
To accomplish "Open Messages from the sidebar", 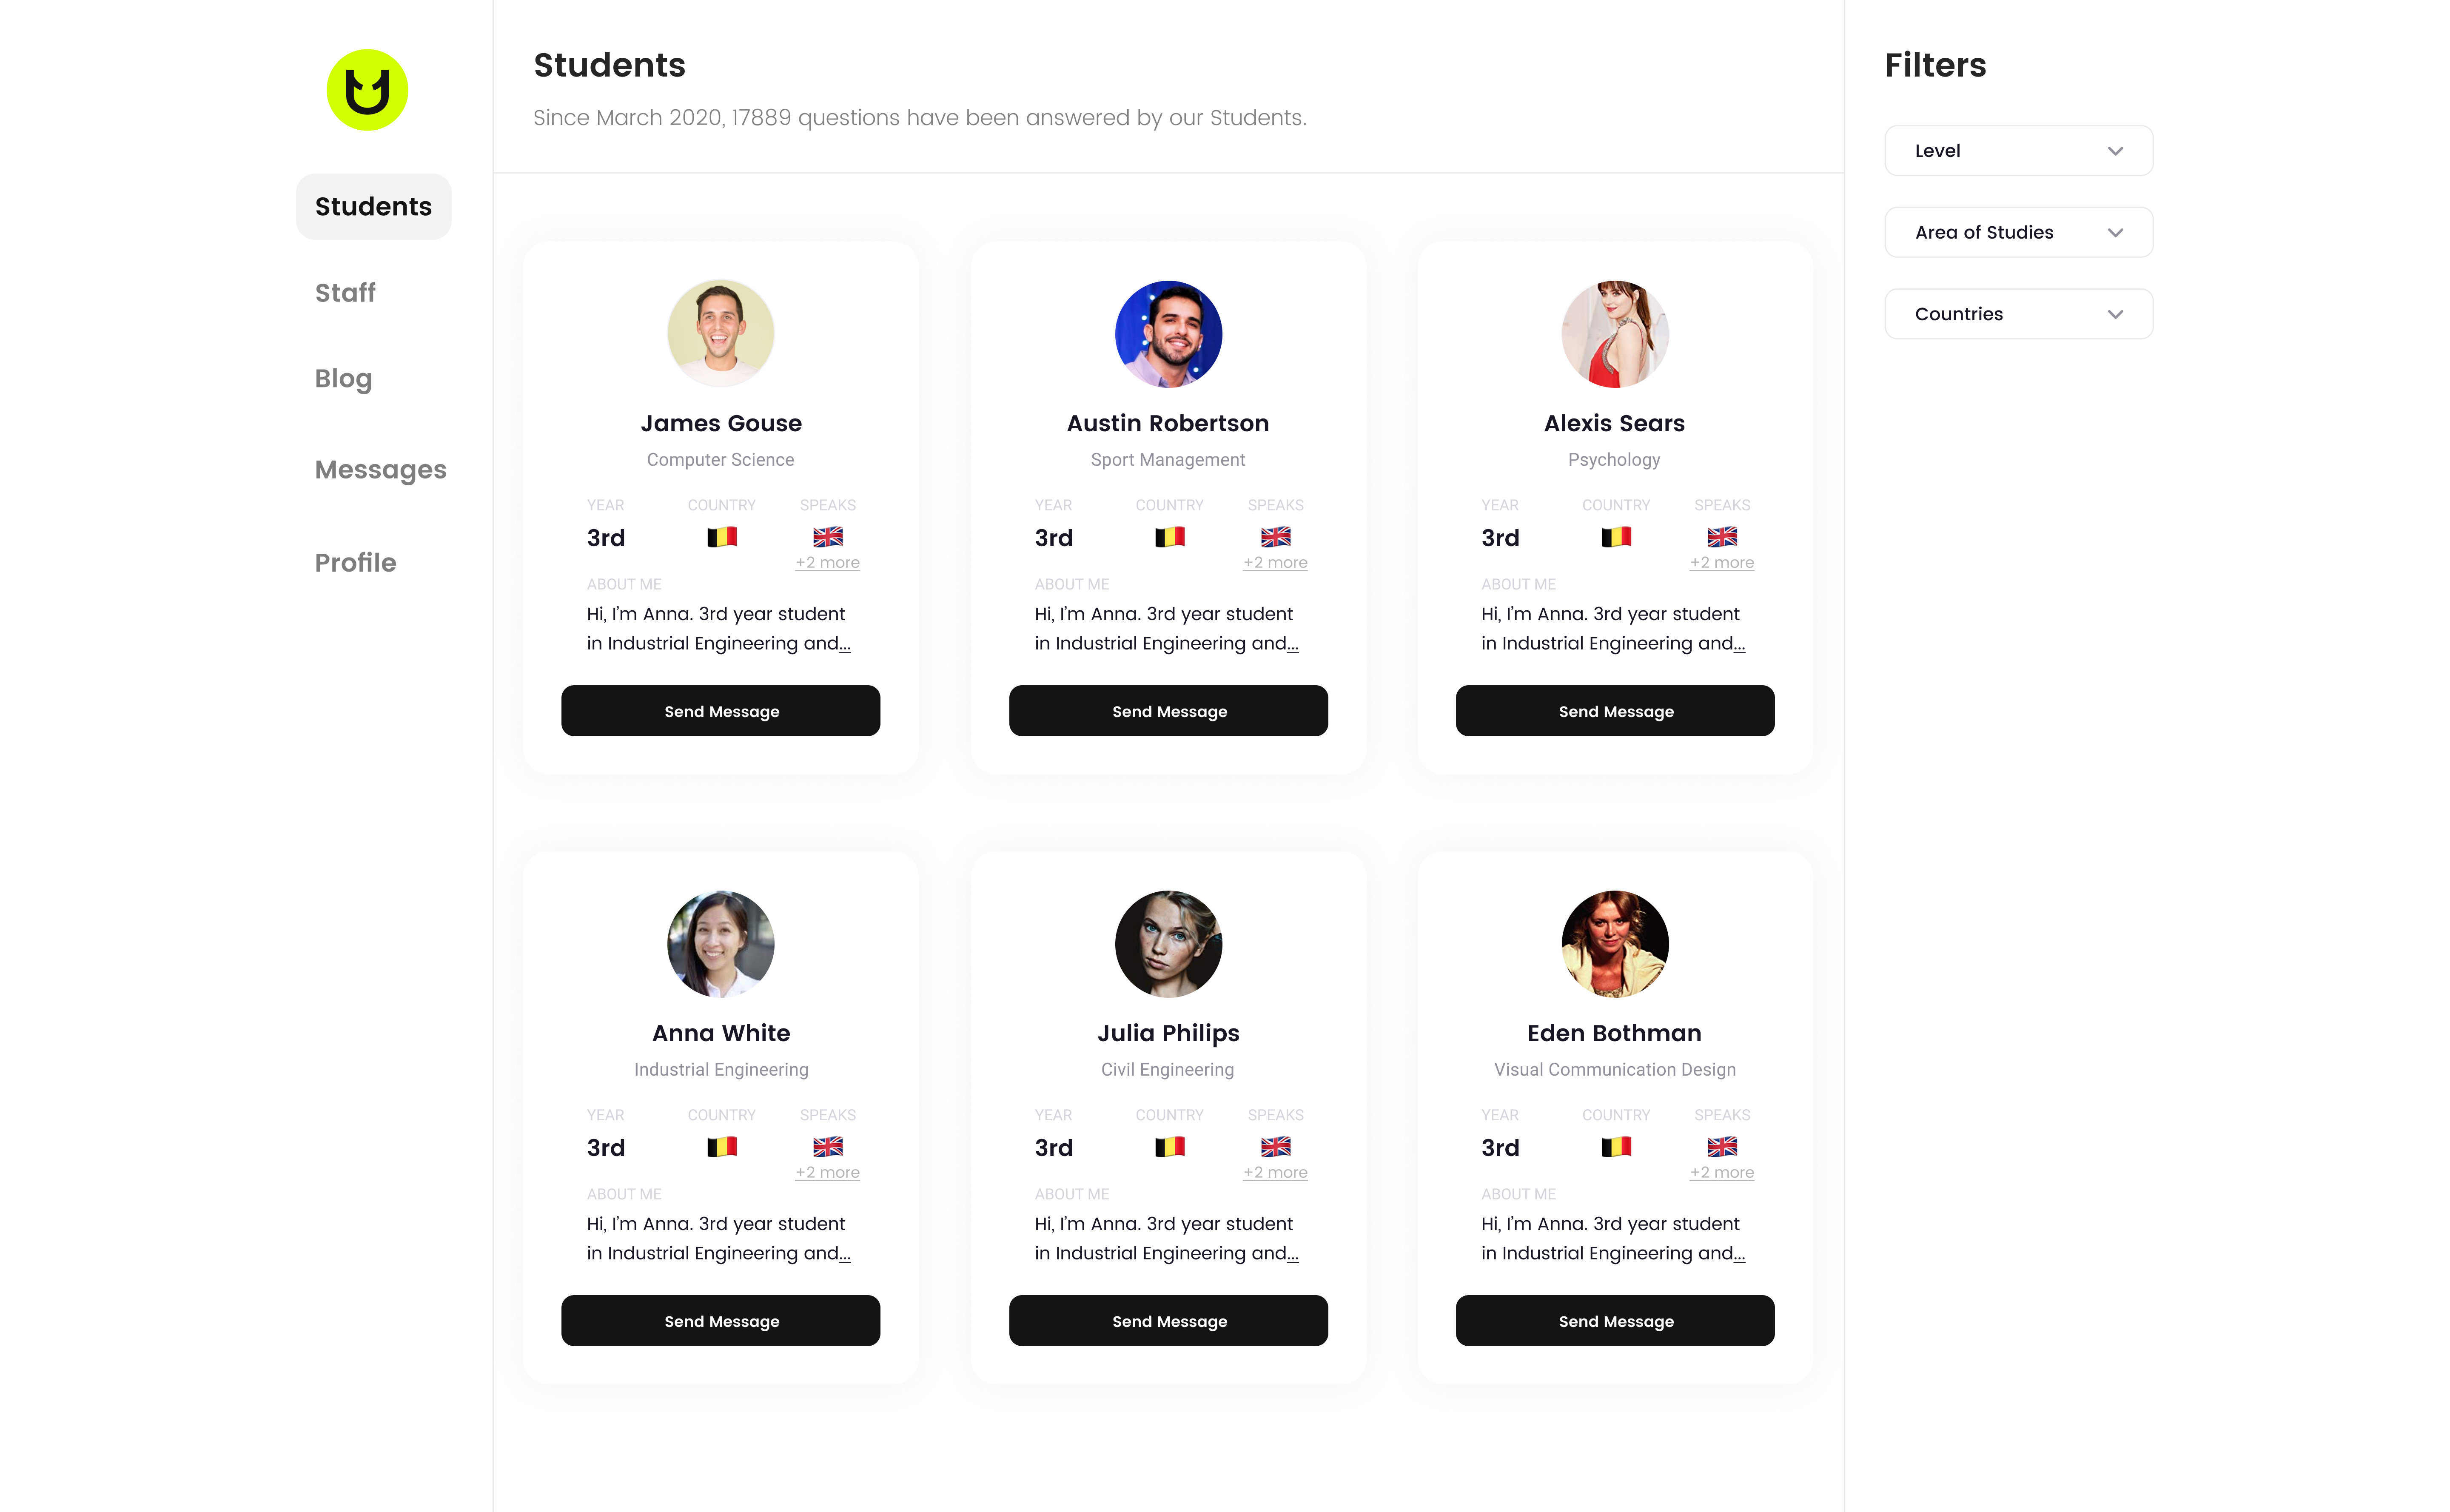I will [x=380, y=470].
